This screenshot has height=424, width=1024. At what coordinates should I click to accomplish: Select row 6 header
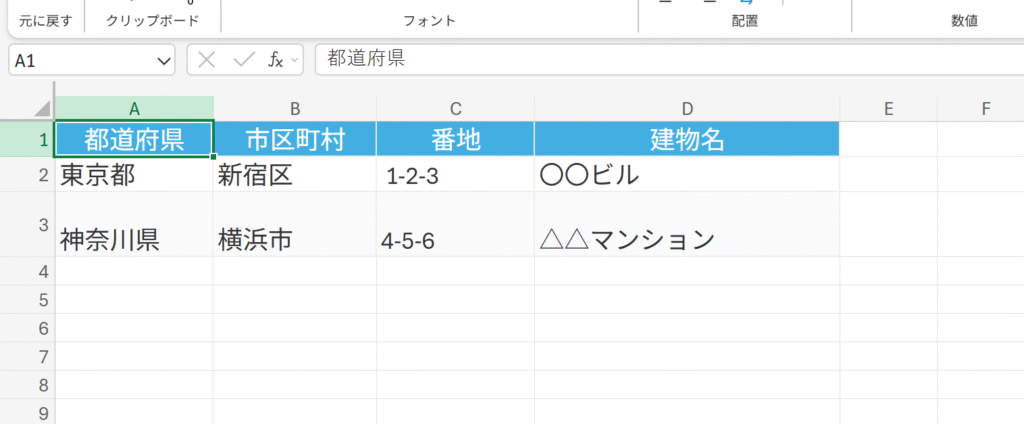[x=27, y=328]
